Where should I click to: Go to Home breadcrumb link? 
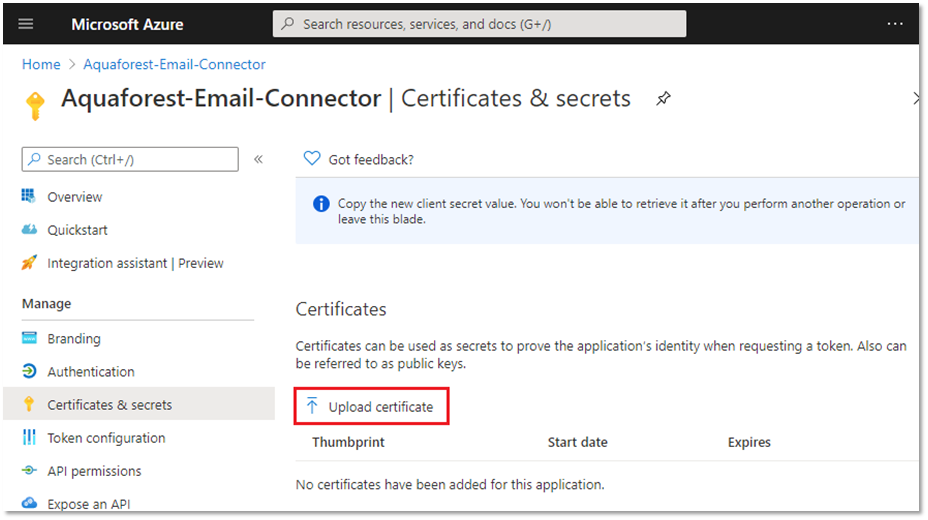[41, 64]
